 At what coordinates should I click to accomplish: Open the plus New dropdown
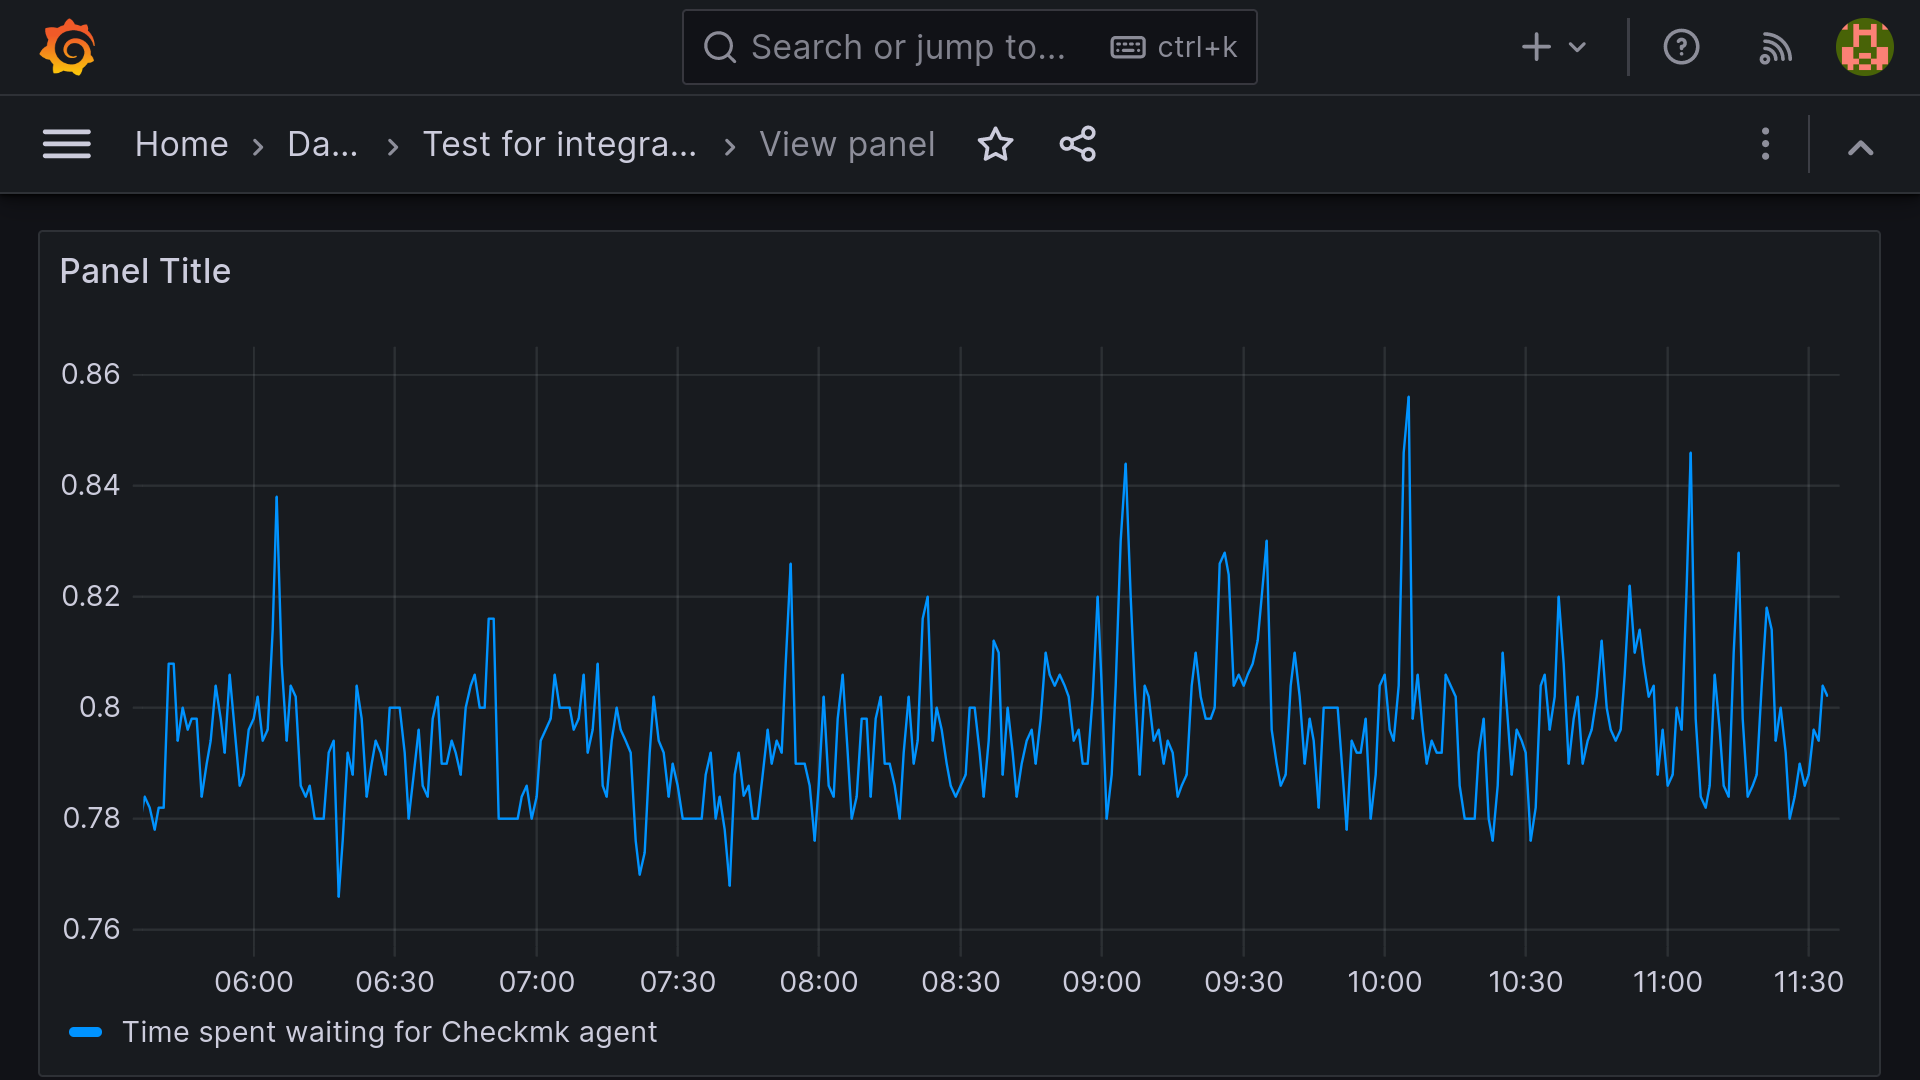(1553, 47)
